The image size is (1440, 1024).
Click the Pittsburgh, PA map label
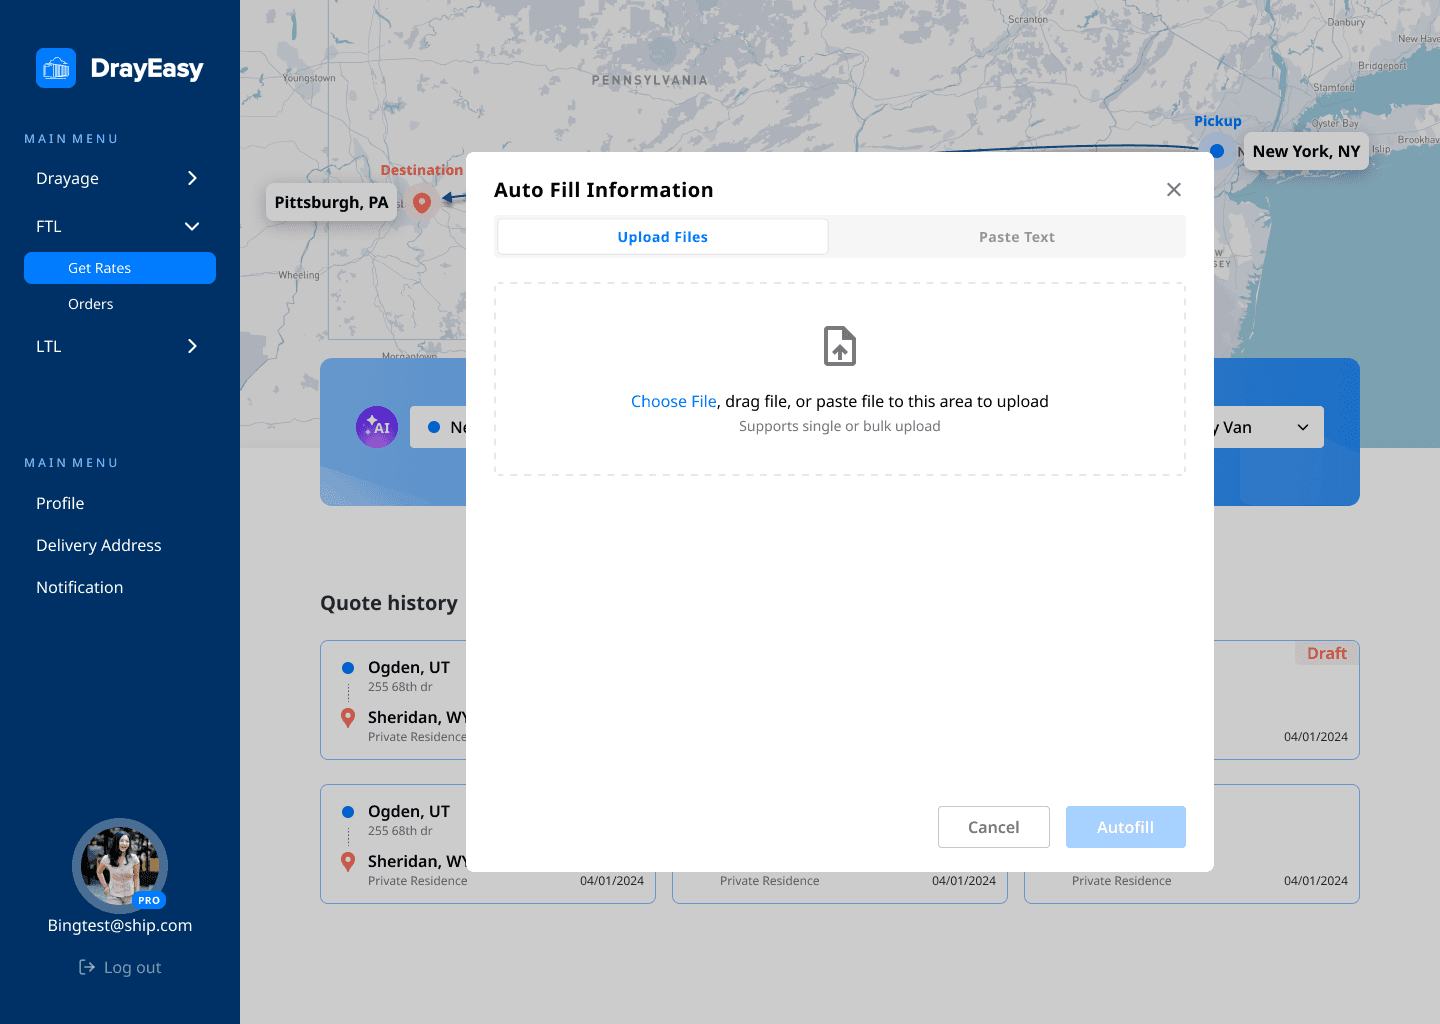332,202
